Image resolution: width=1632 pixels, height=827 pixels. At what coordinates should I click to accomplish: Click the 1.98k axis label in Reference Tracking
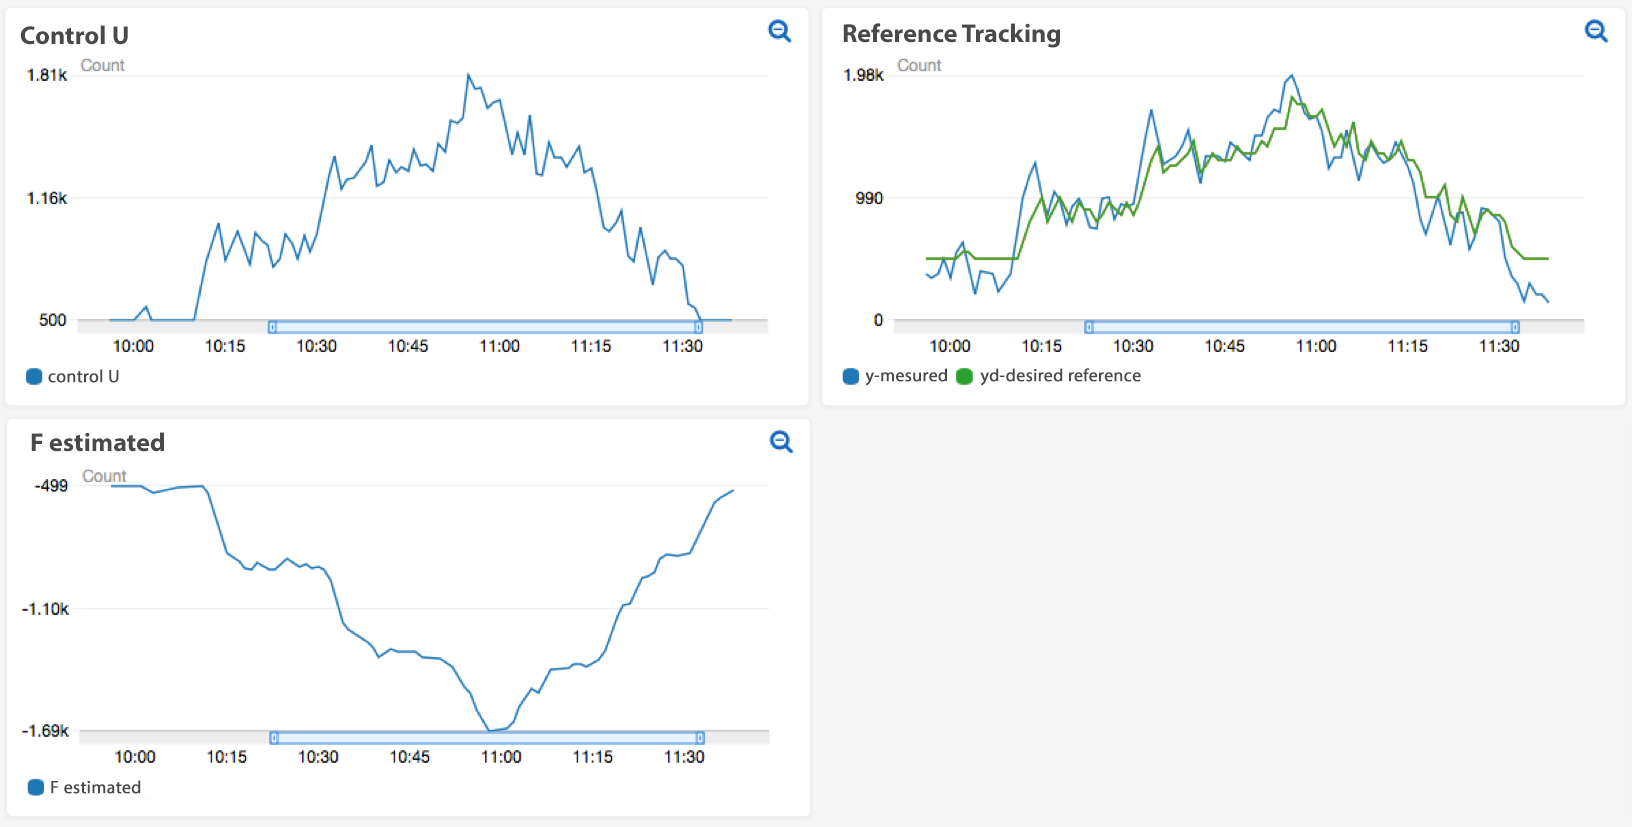(864, 75)
